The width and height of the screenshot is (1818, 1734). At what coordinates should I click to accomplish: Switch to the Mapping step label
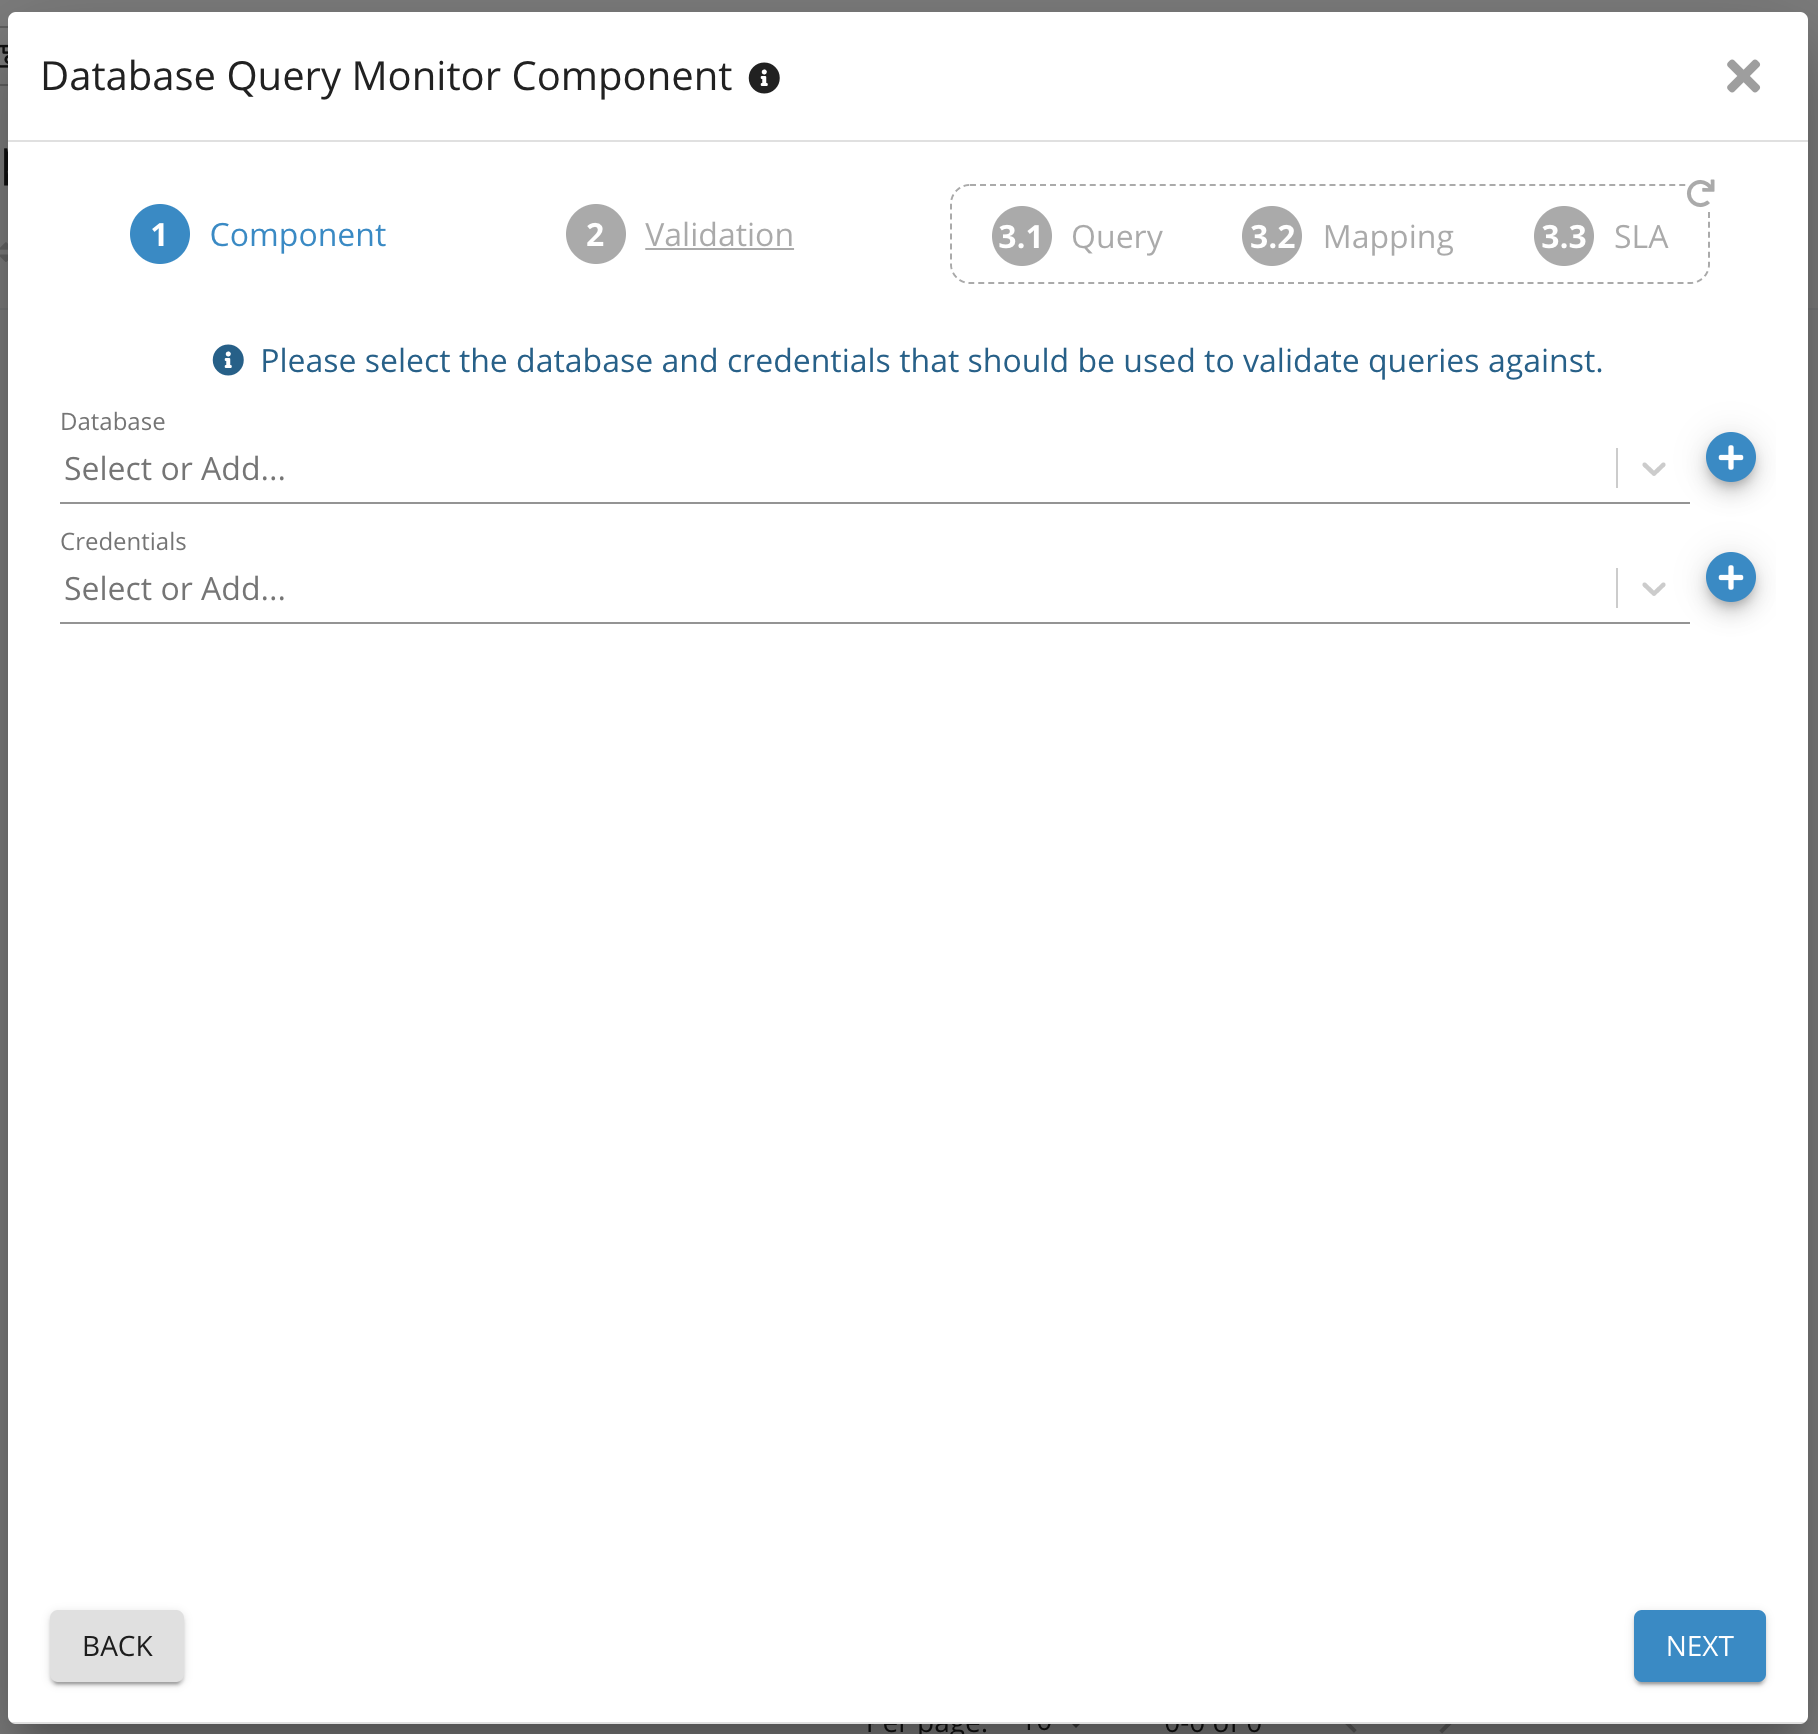[1388, 237]
